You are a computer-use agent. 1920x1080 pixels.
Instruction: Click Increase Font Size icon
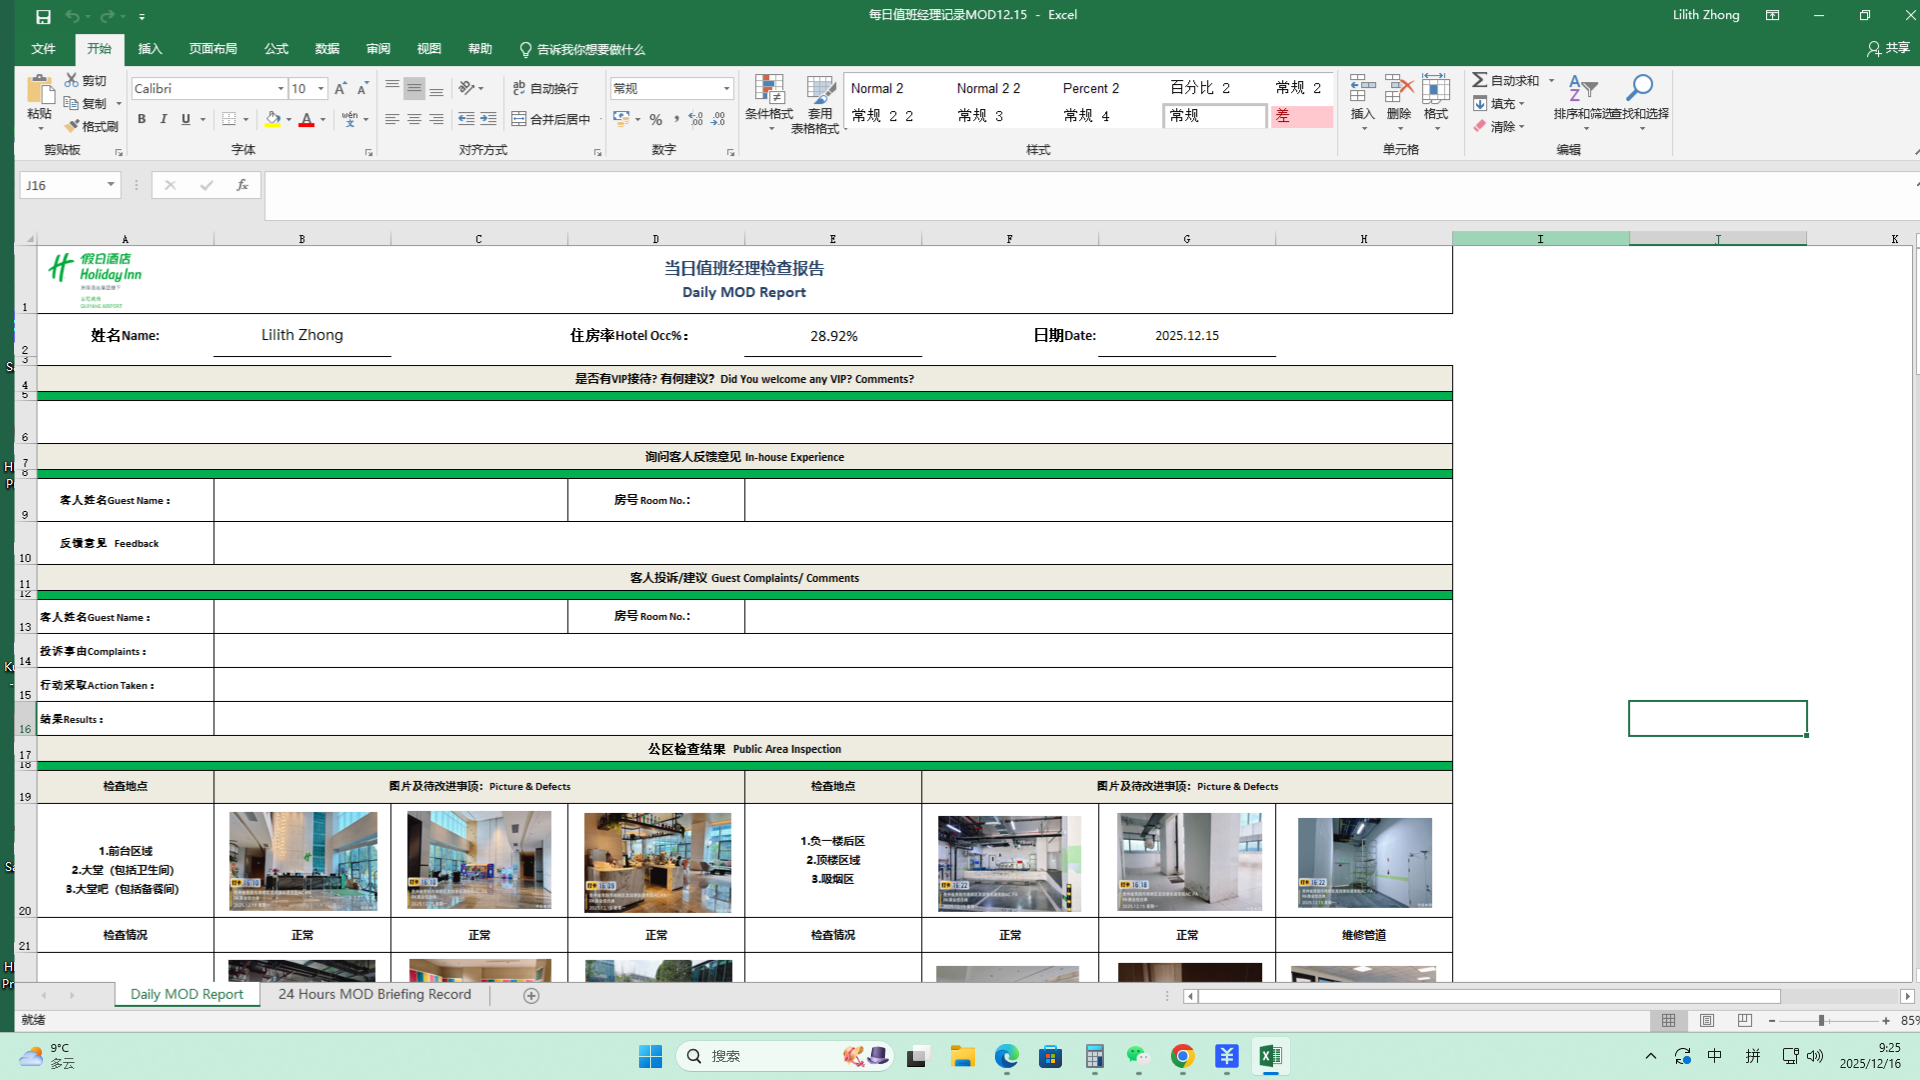pos(340,89)
